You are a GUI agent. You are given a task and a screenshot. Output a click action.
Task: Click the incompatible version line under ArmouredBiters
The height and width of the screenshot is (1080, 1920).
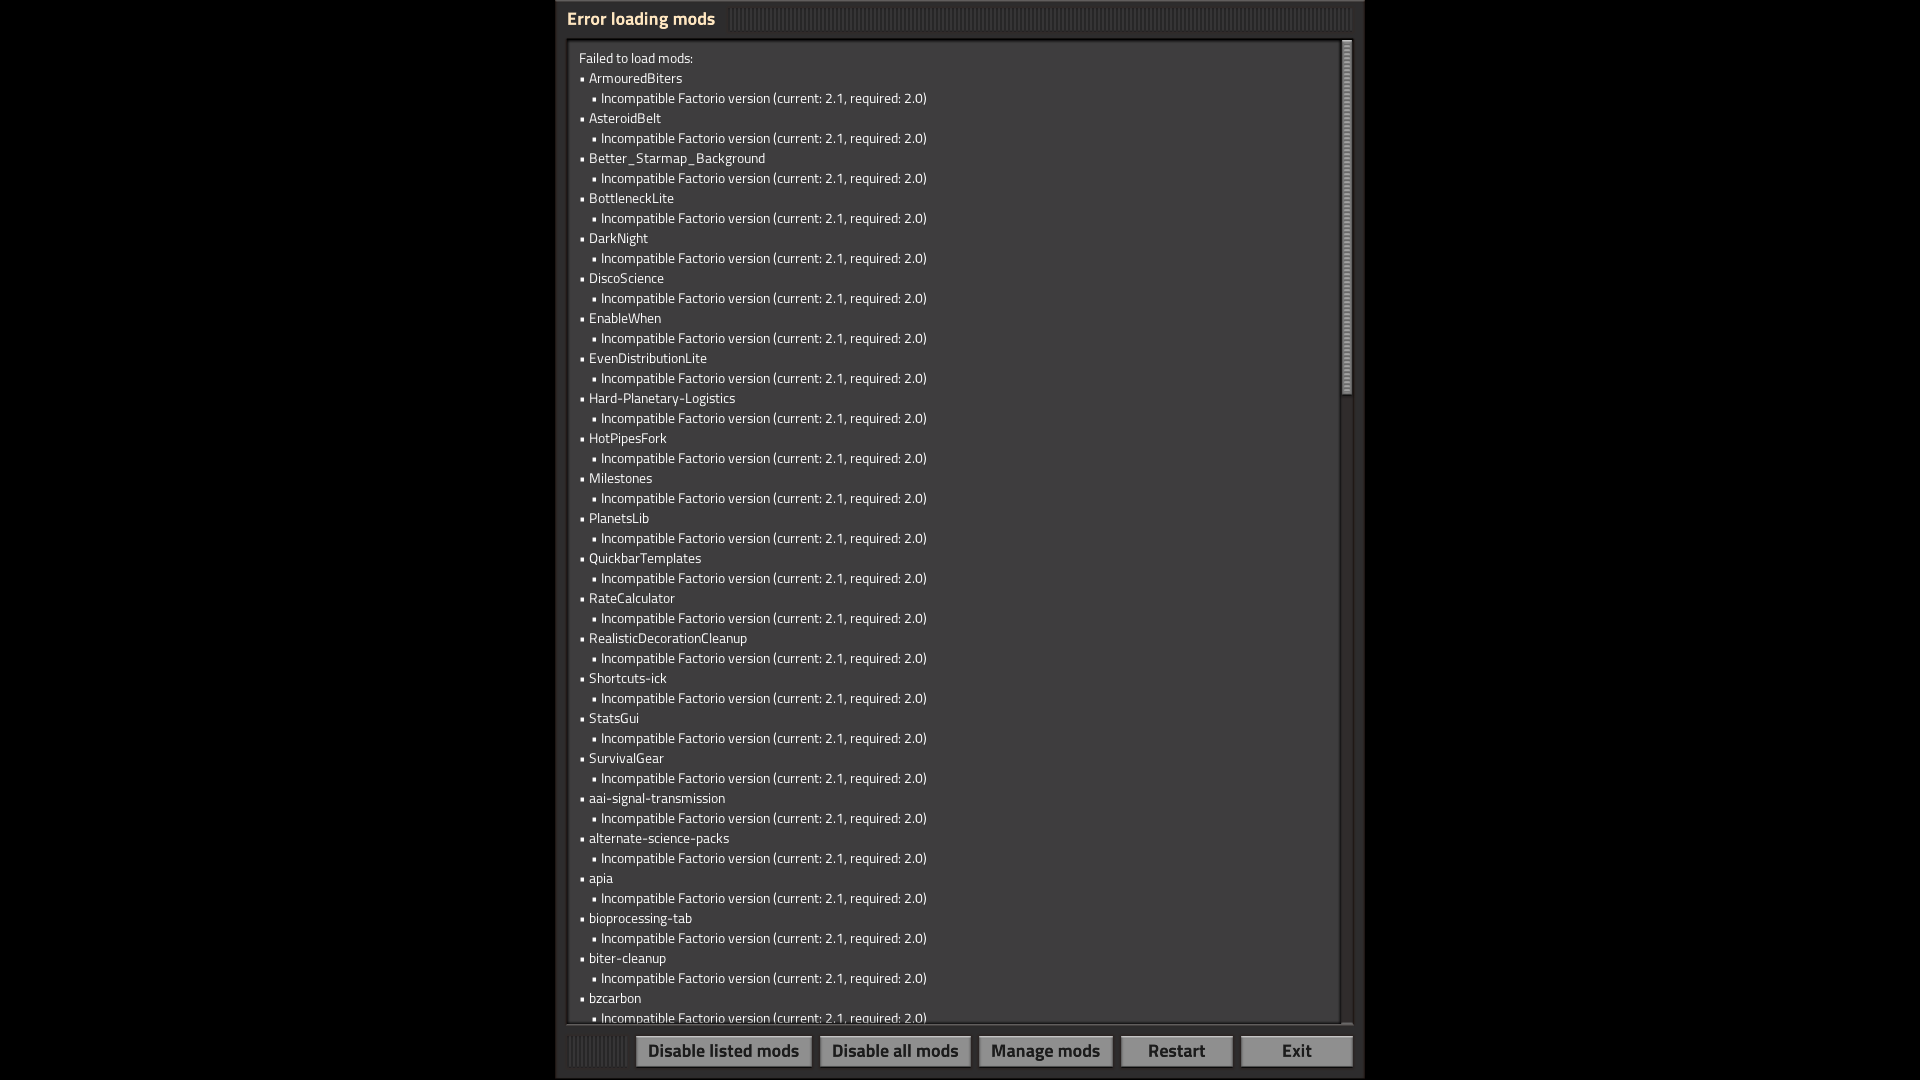click(x=764, y=98)
